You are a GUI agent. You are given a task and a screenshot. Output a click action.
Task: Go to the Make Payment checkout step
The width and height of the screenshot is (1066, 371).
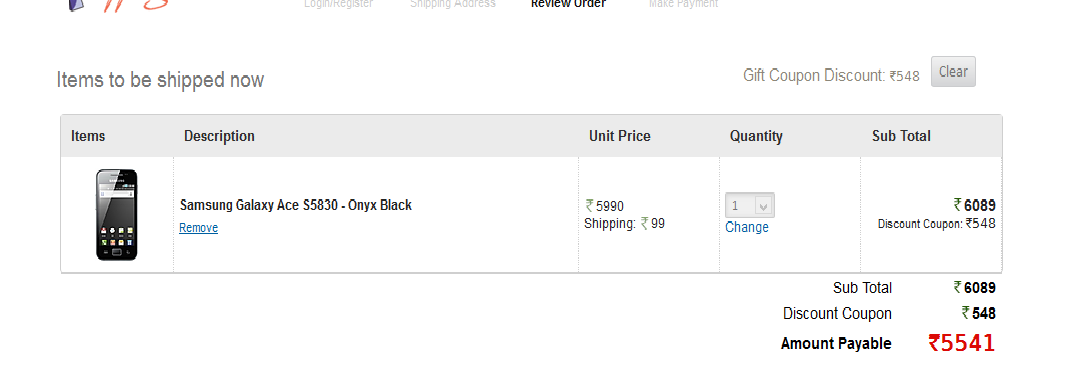pyautogui.click(x=683, y=4)
